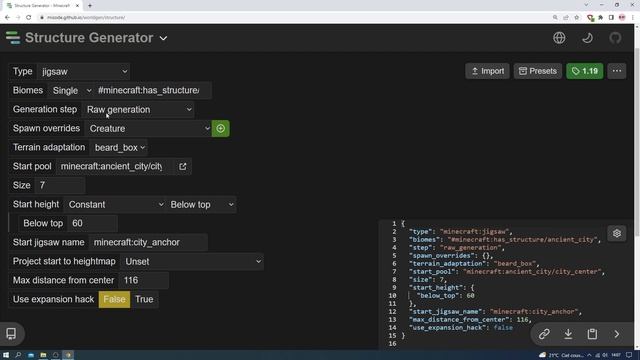Screen dimensions: 640x360
Task: Toggle dark theme moon icon
Action: pos(587,38)
